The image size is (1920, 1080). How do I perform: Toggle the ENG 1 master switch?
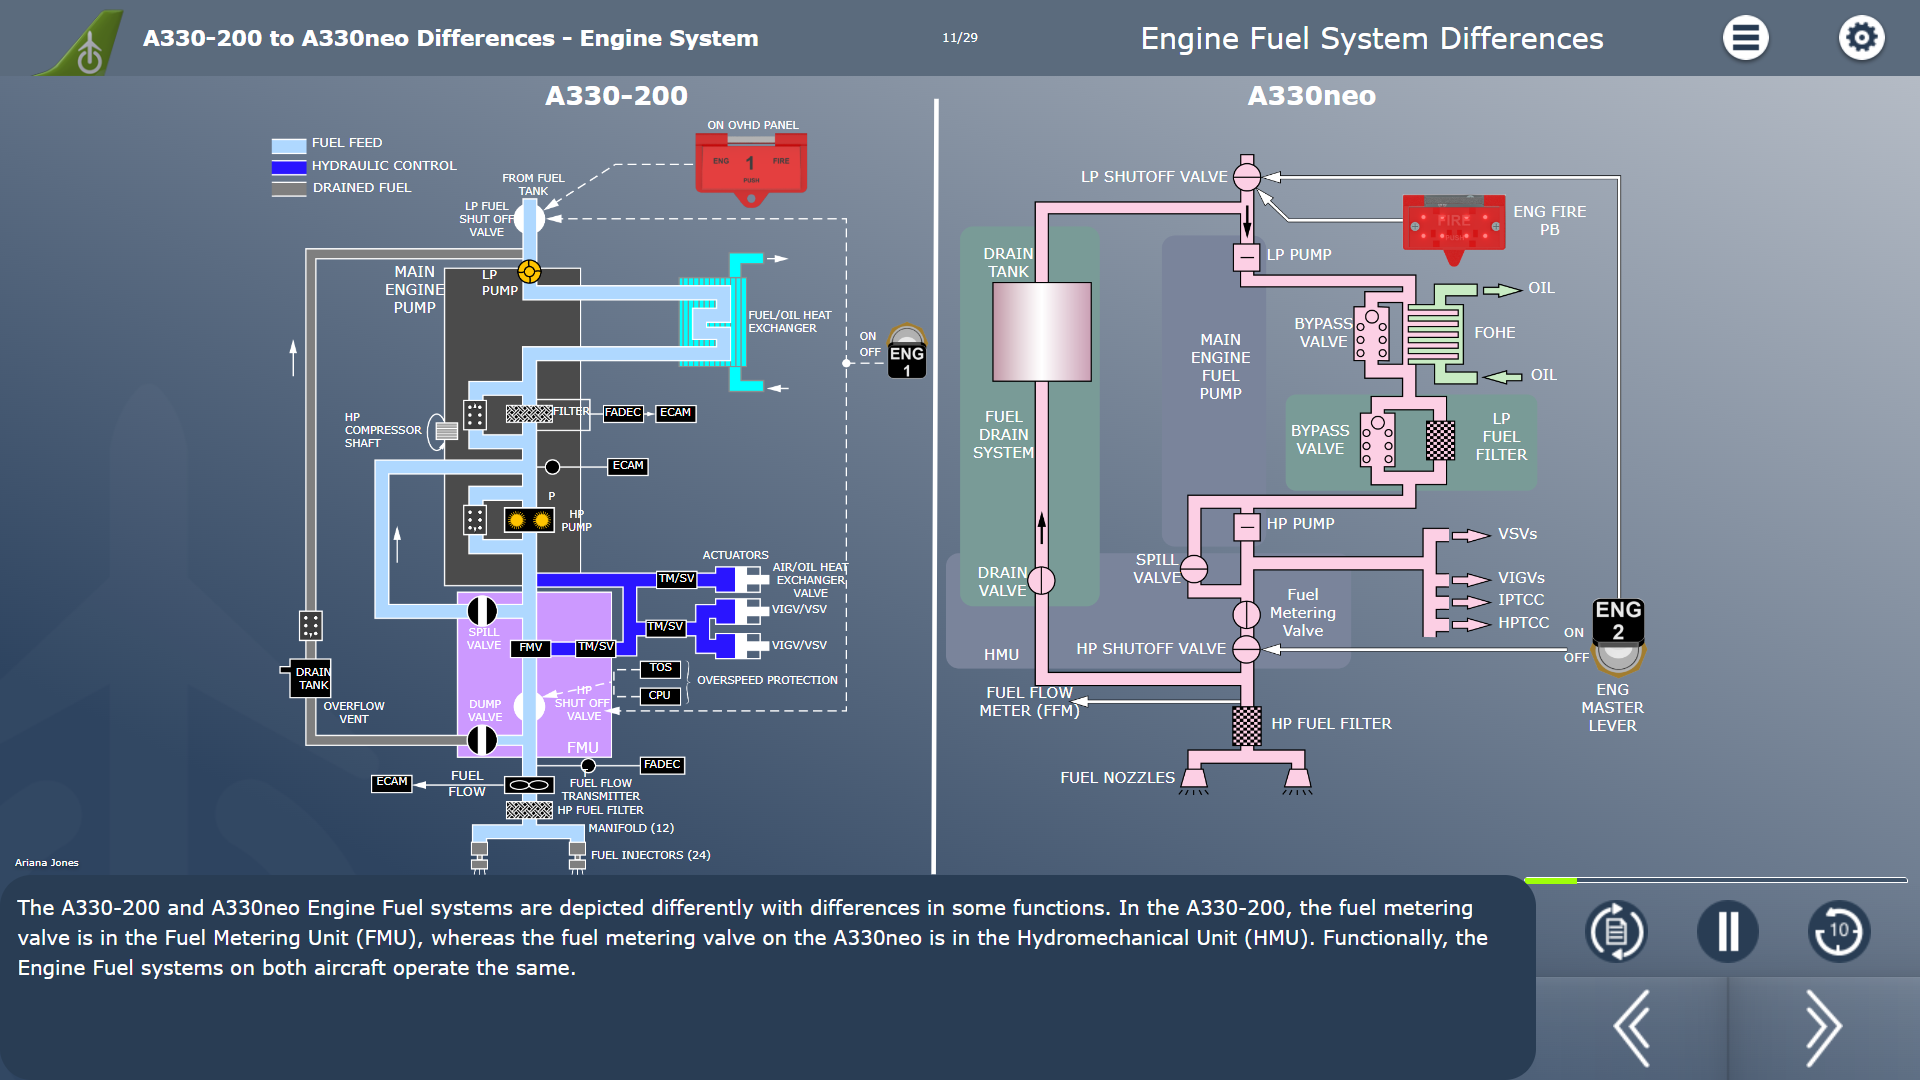point(906,352)
